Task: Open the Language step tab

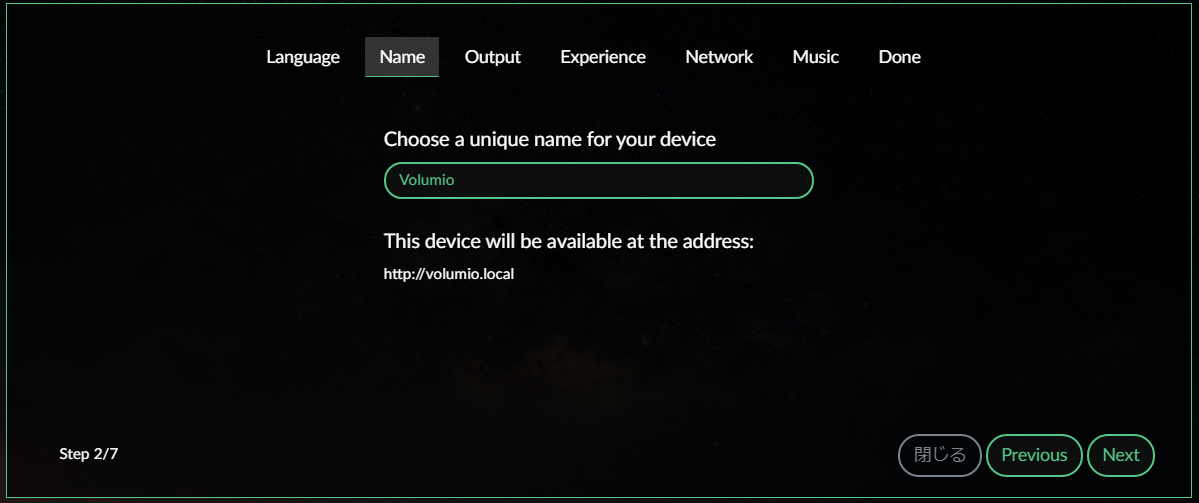Action: coord(303,57)
